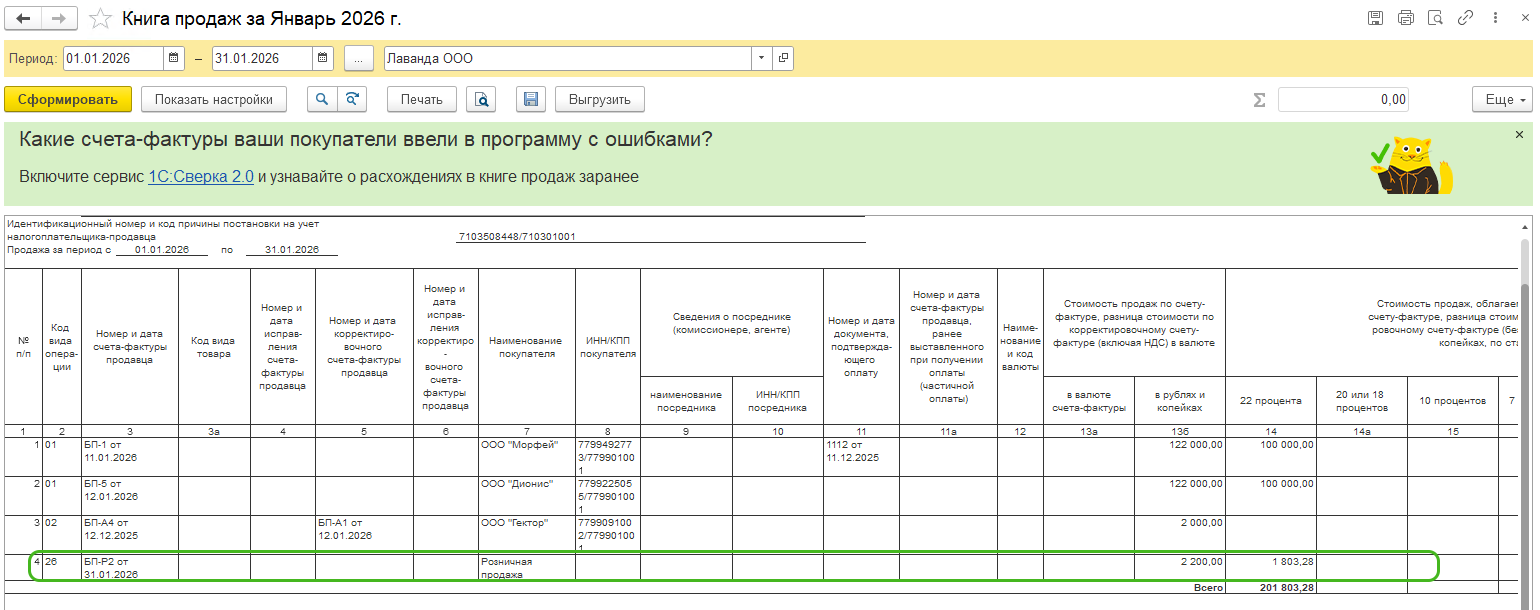Expand the organization dropdown Лаванда ООО
The height and width of the screenshot is (610, 1540).
point(762,58)
